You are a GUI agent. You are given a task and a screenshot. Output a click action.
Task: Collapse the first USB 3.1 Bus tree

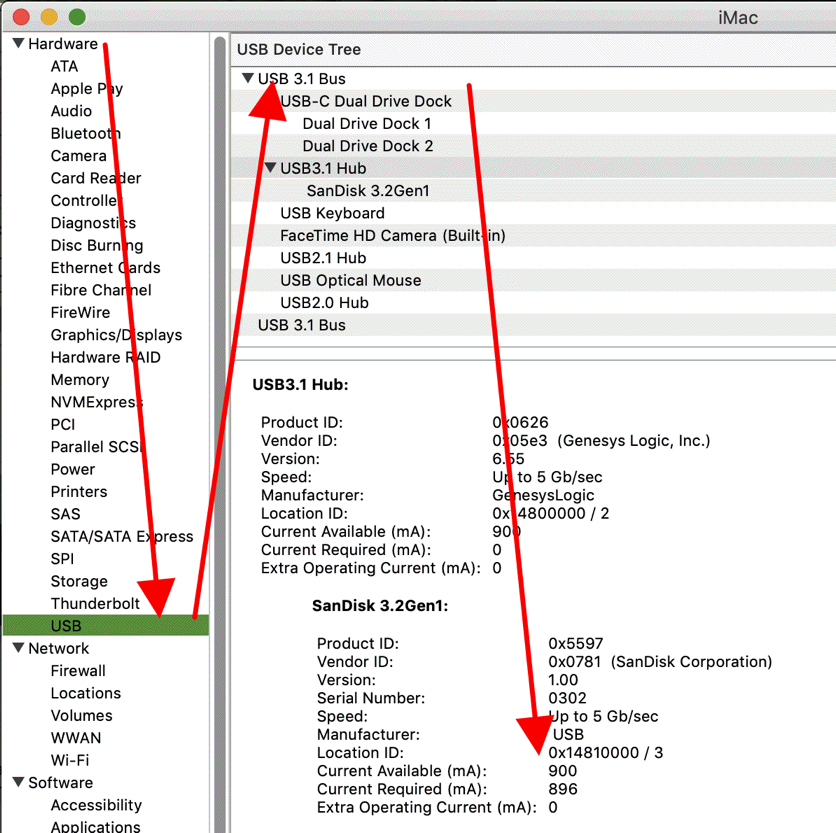(247, 78)
